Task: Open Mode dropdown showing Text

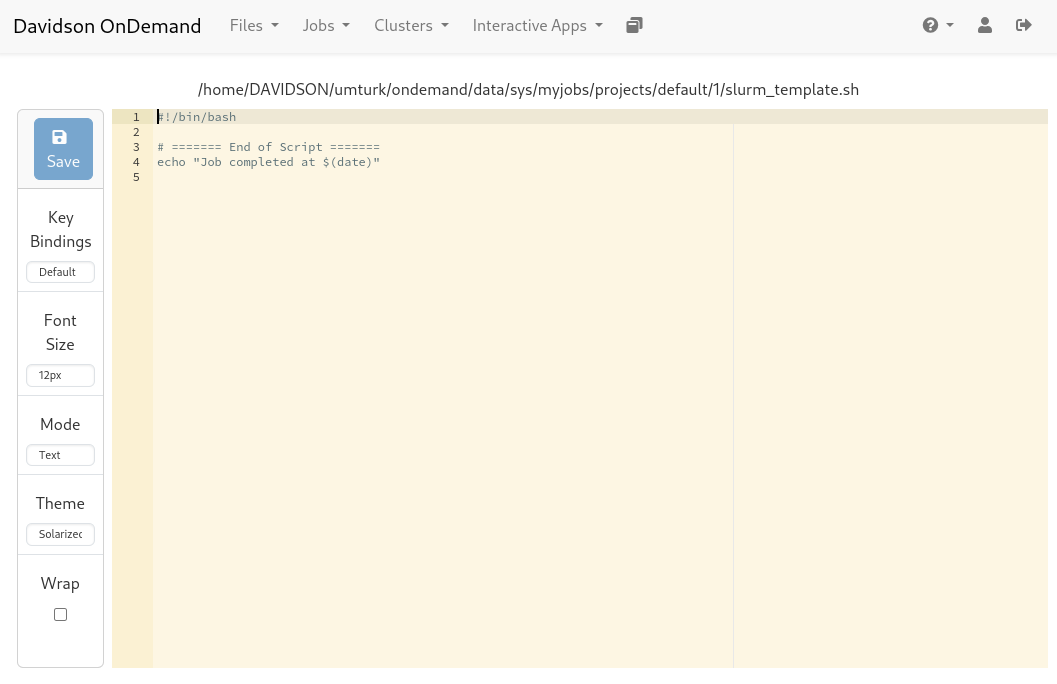Action: (x=60, y=455)
